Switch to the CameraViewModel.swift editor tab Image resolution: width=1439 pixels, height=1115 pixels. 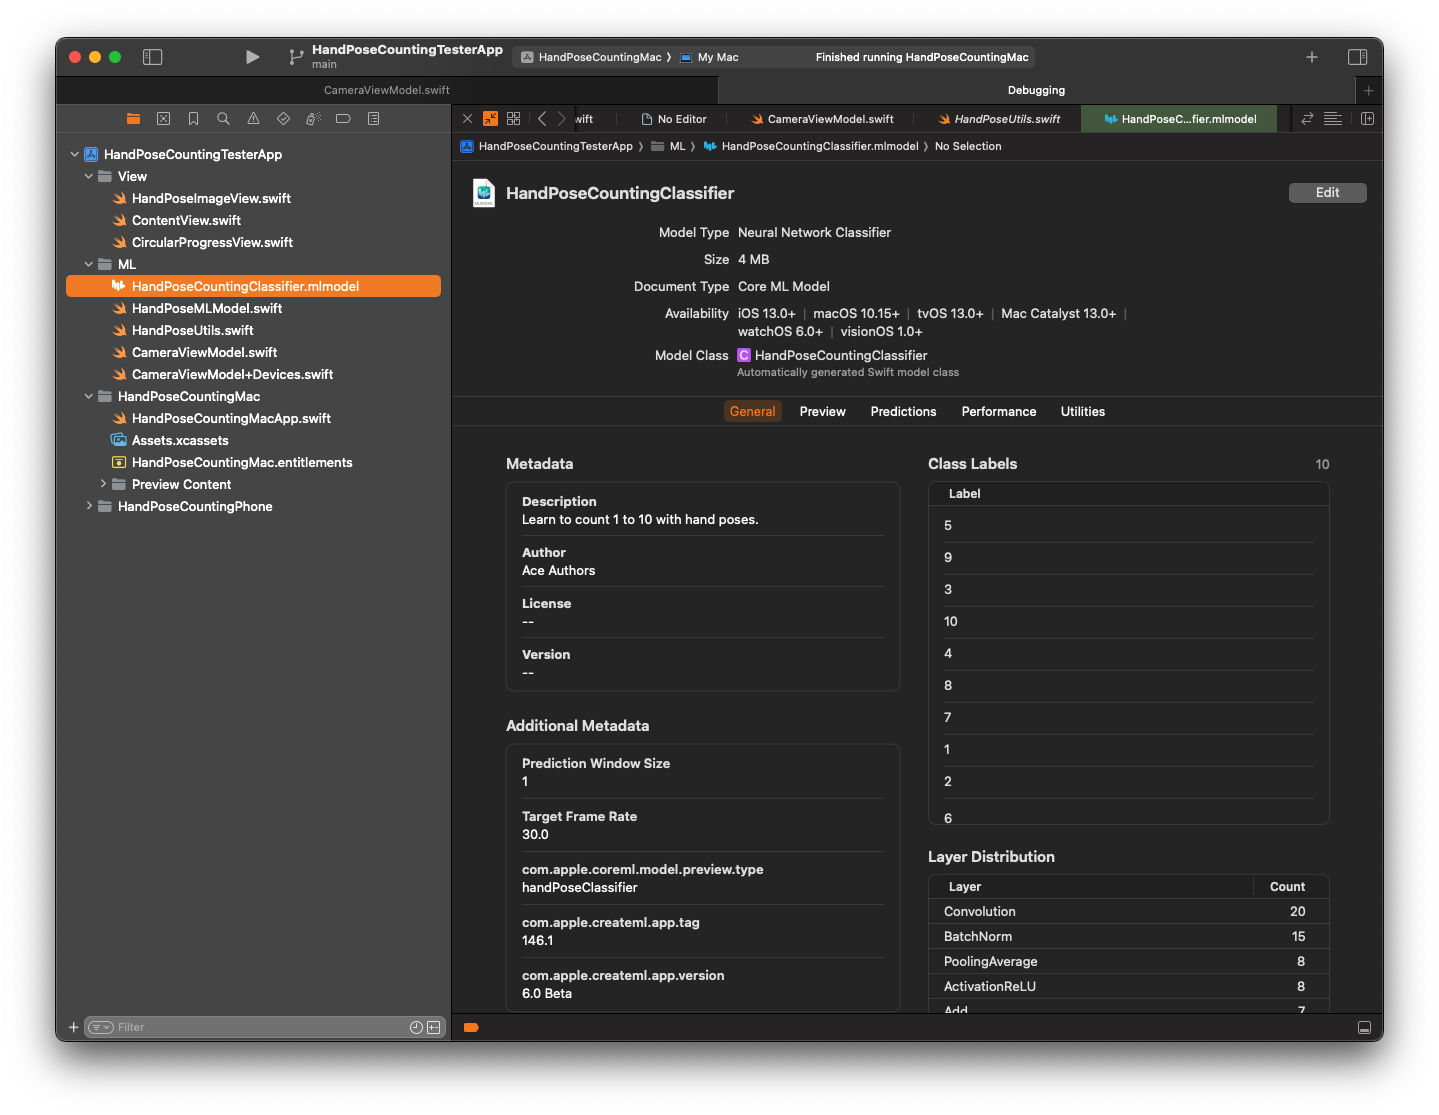pos(822,119)
